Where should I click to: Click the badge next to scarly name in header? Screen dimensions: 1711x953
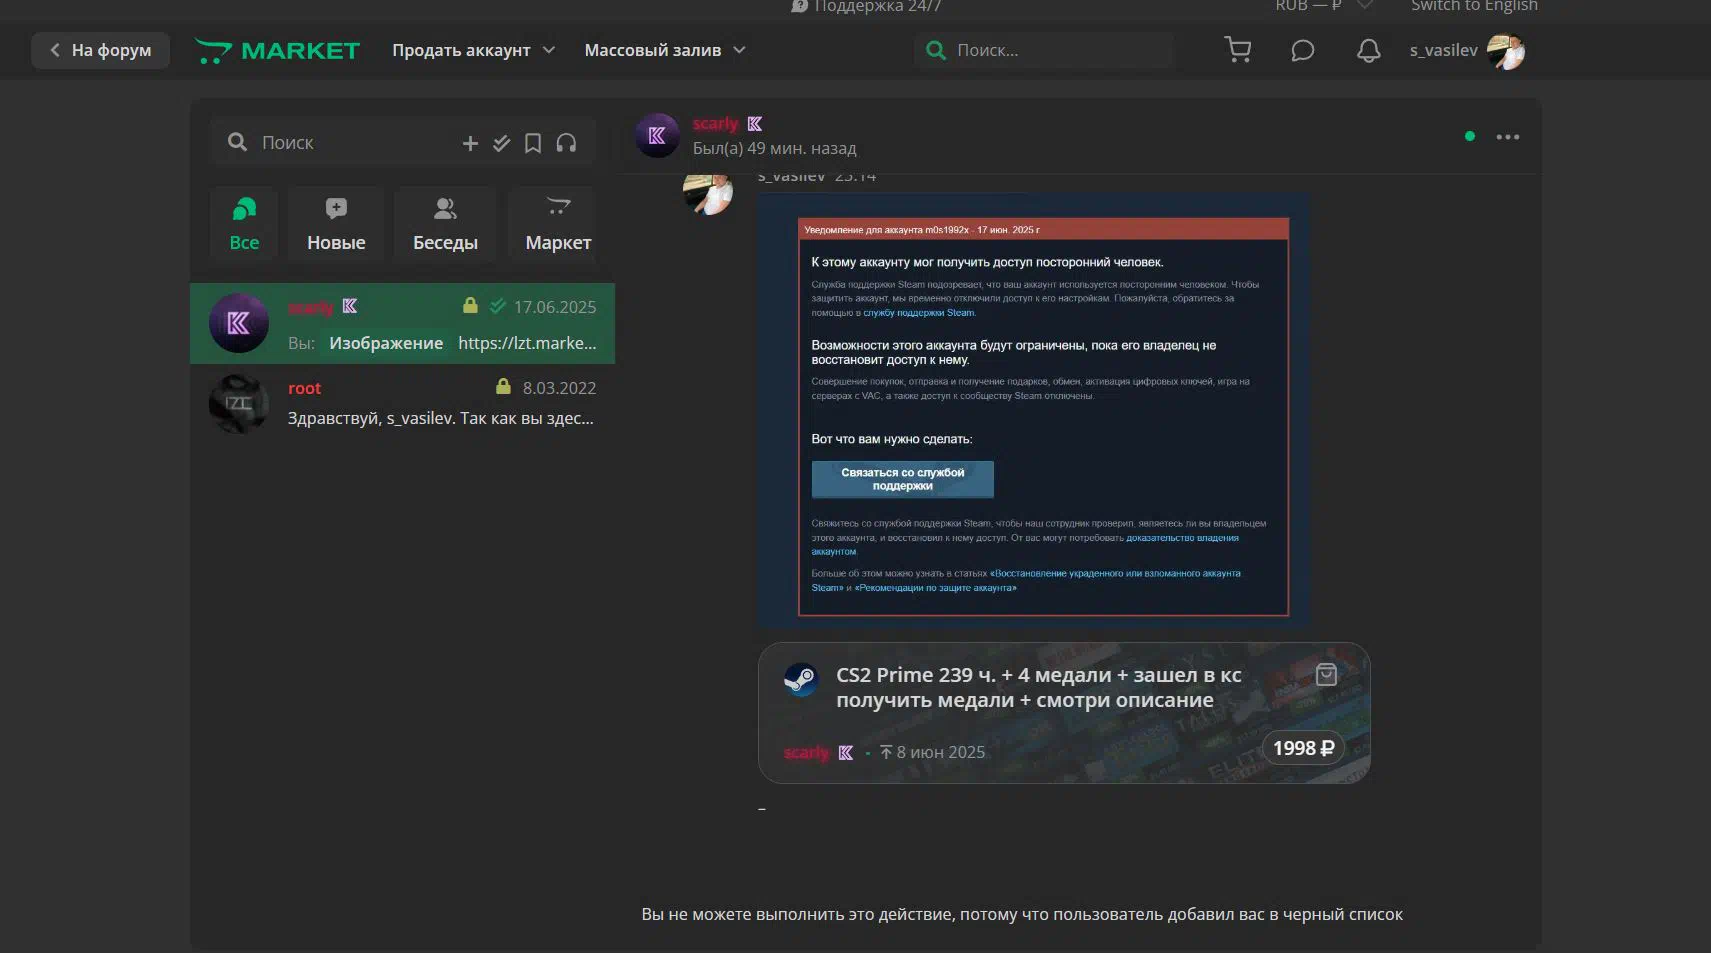(755, 124)
